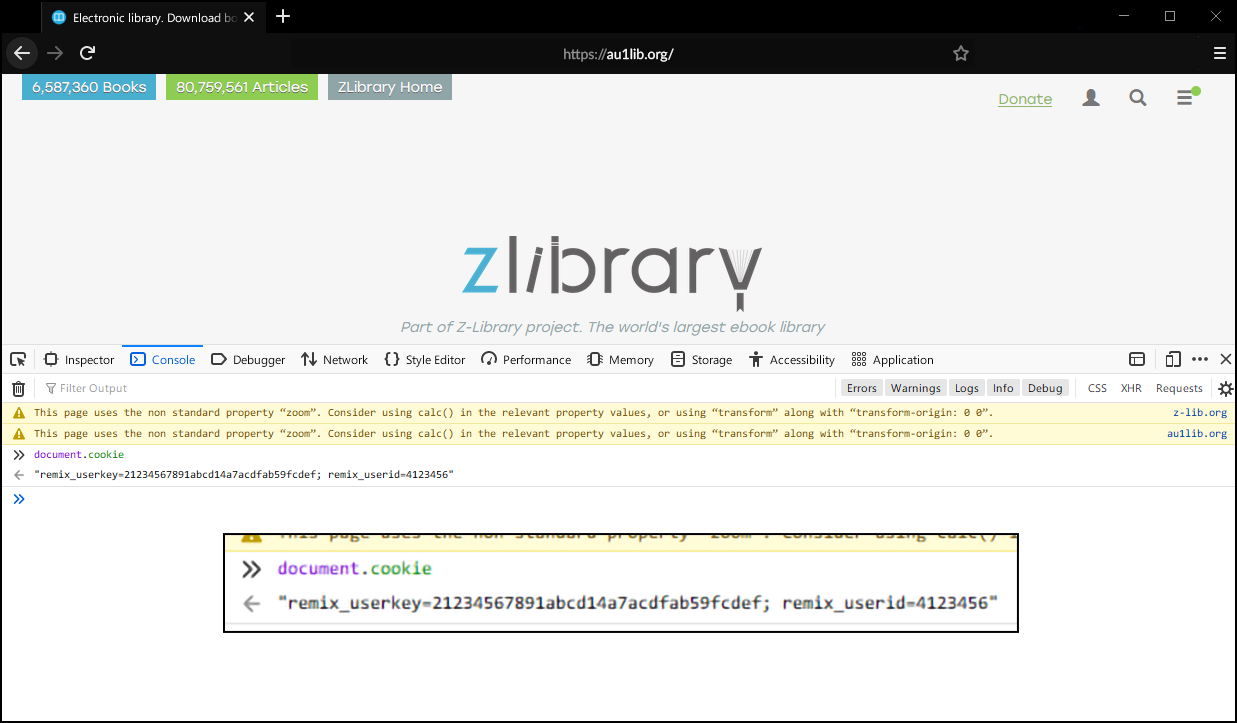Open the Performance tab
This screenshot has height=723, width=1237.
point(526,359)
